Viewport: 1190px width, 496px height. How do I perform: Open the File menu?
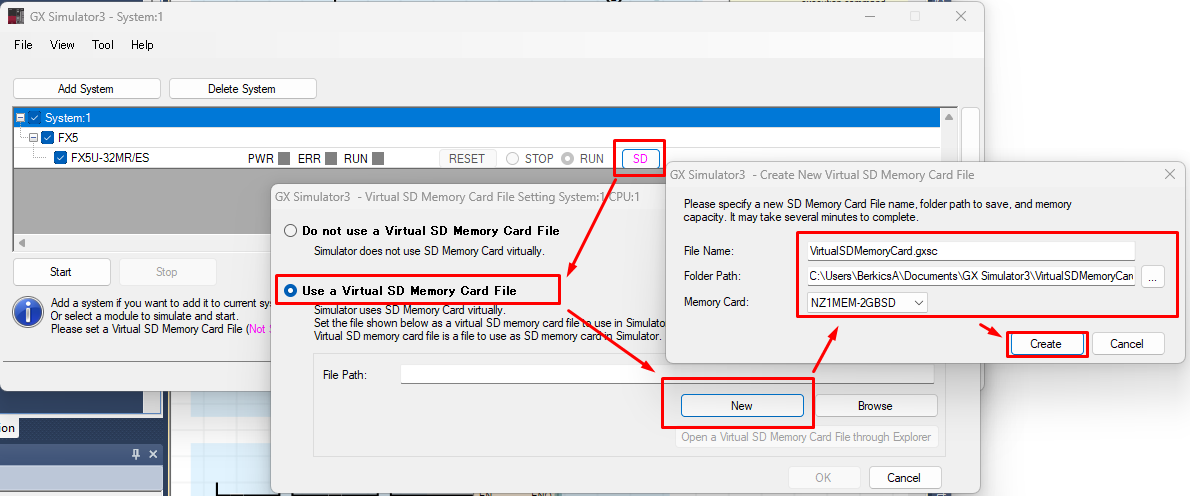[24, 45]
